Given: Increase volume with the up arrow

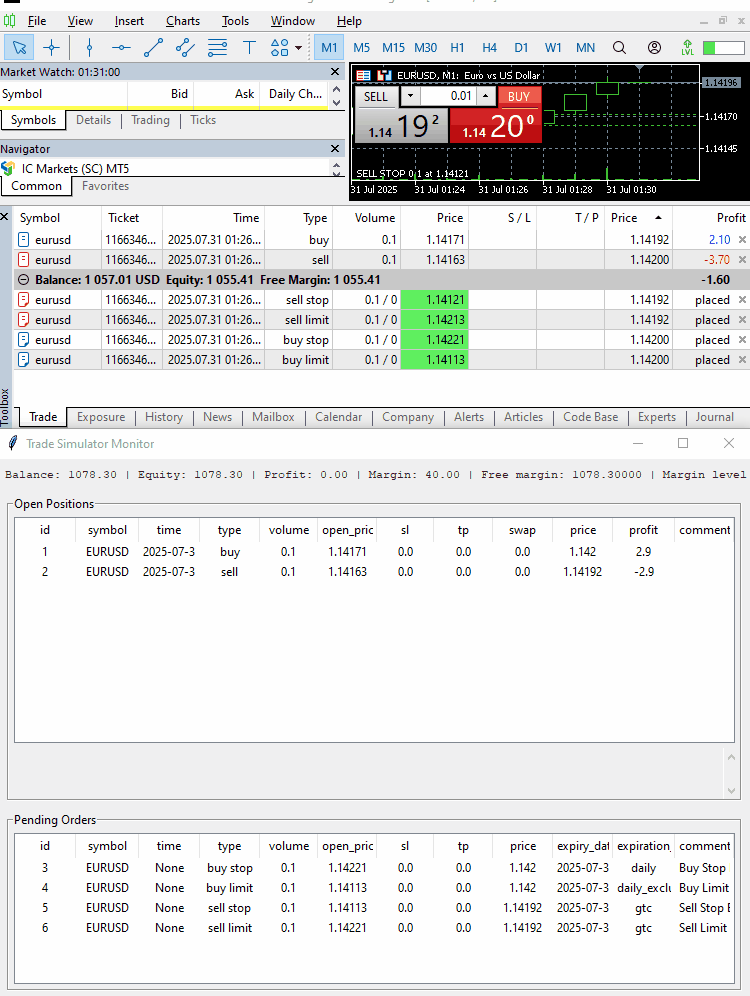Looking at the screenshot, I should click(x=485, y=97).
